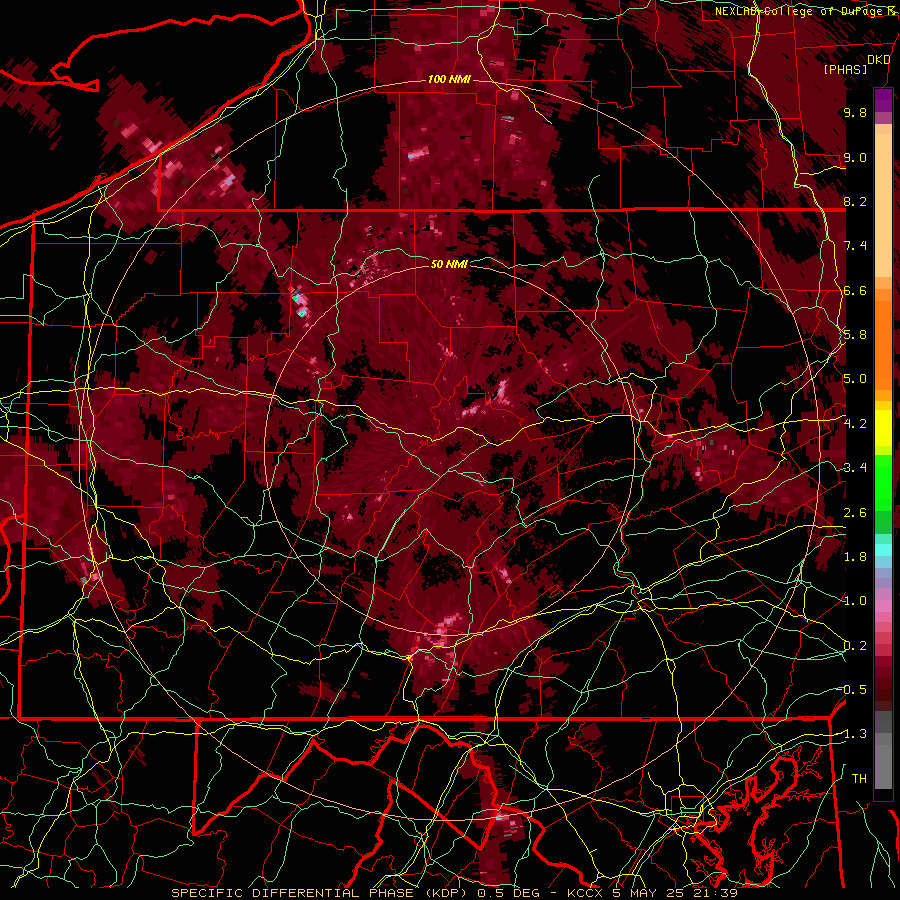This screenshot has width=900, height=900.
Task: Click the 7.4 scale value
Action: [x=855, y=246]
